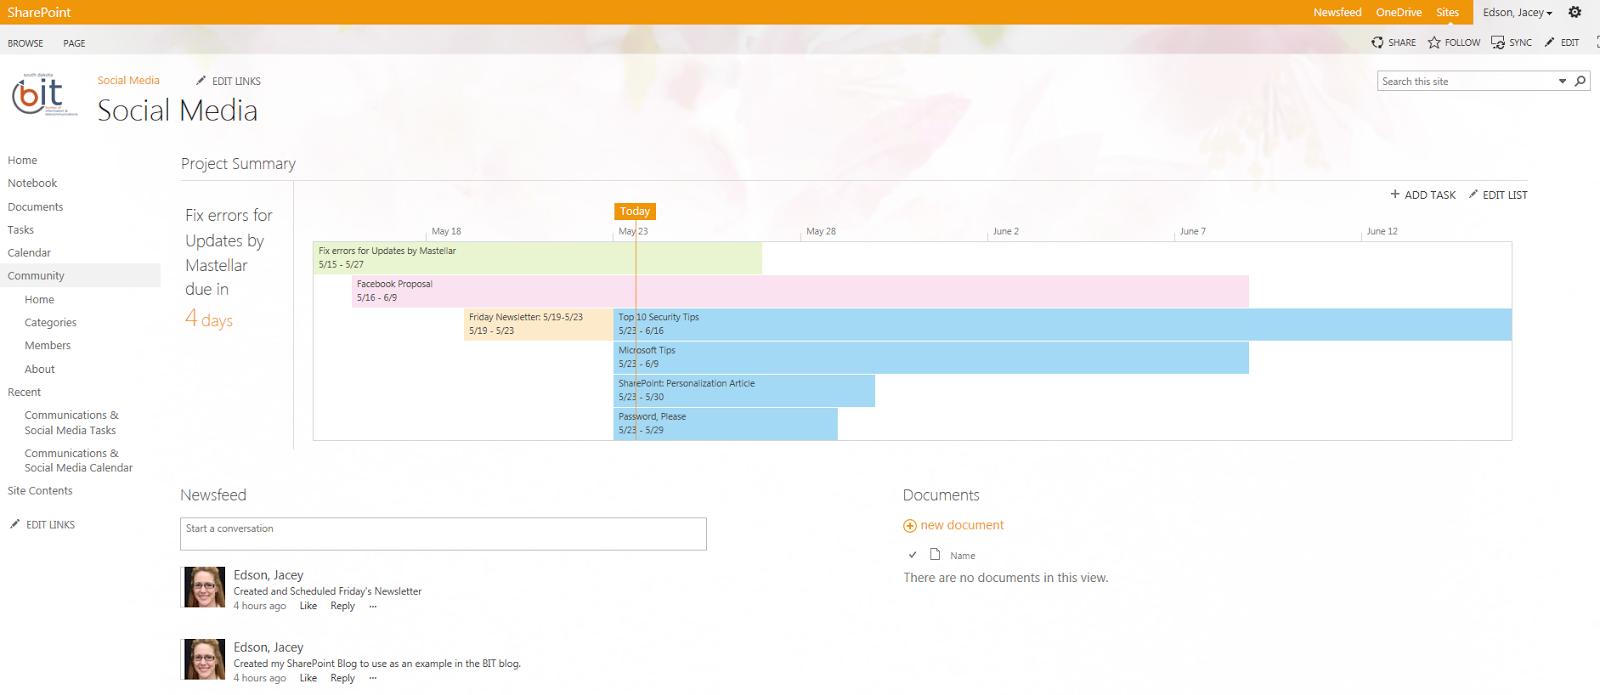This screenshot has height=695, width=1600.
Task: Click Jacey's photo on Friday's Newsletter post
Action: (x=204, y=587)
